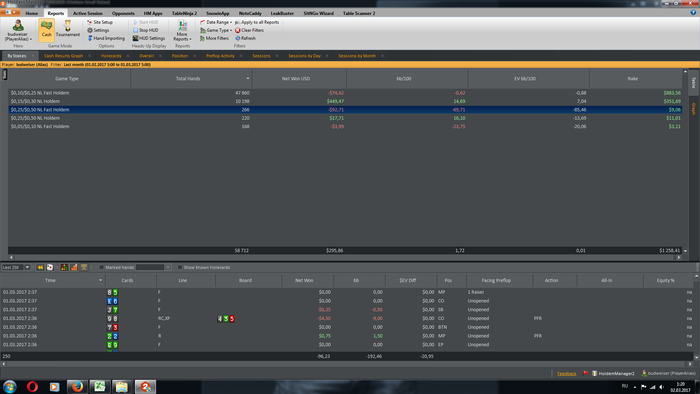Click Stop HUD
Viewport: 700px width, 394px height.
146,30
